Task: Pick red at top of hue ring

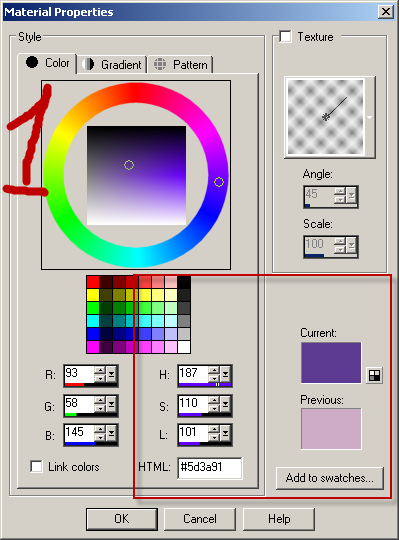Action: [x=136, y=93]
